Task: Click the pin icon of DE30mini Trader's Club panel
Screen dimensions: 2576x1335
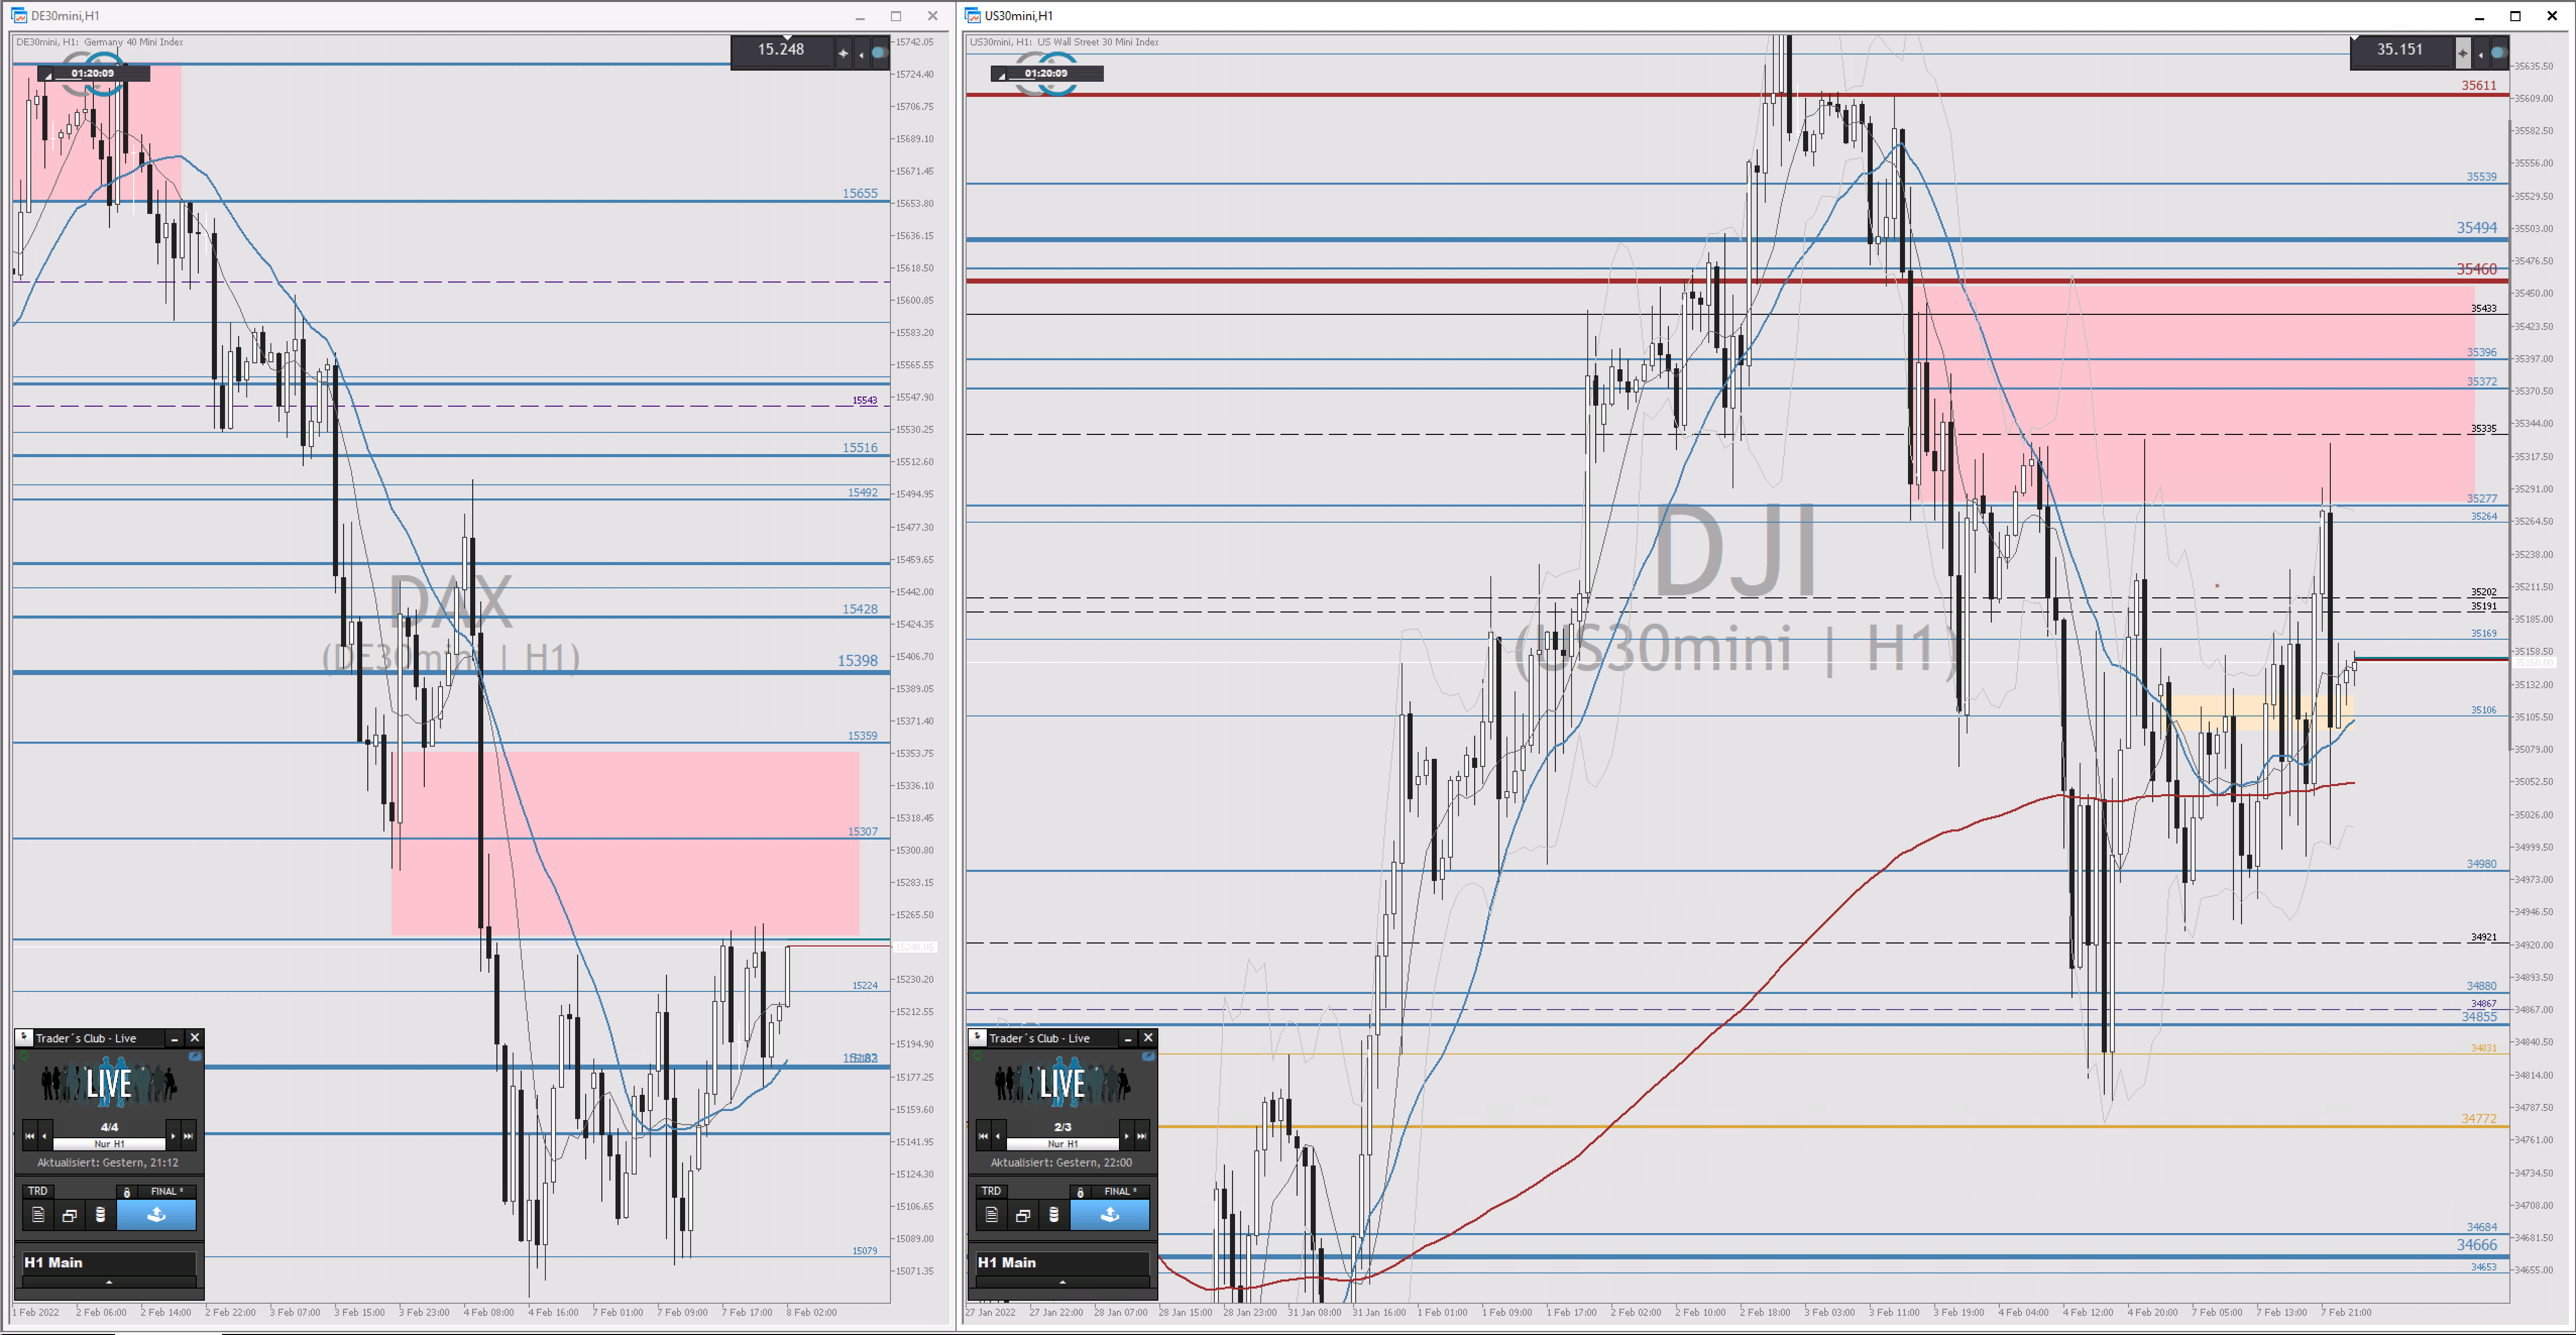Action: (25, 1037)
